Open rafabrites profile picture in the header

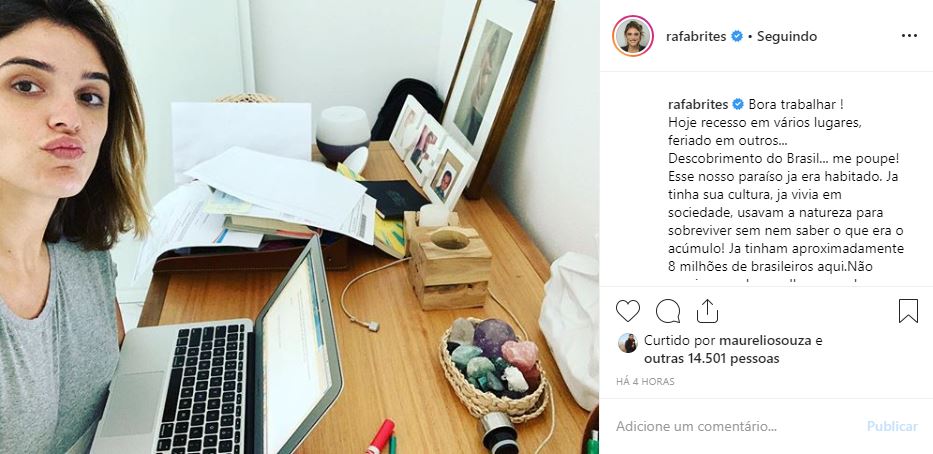[633, 36]
